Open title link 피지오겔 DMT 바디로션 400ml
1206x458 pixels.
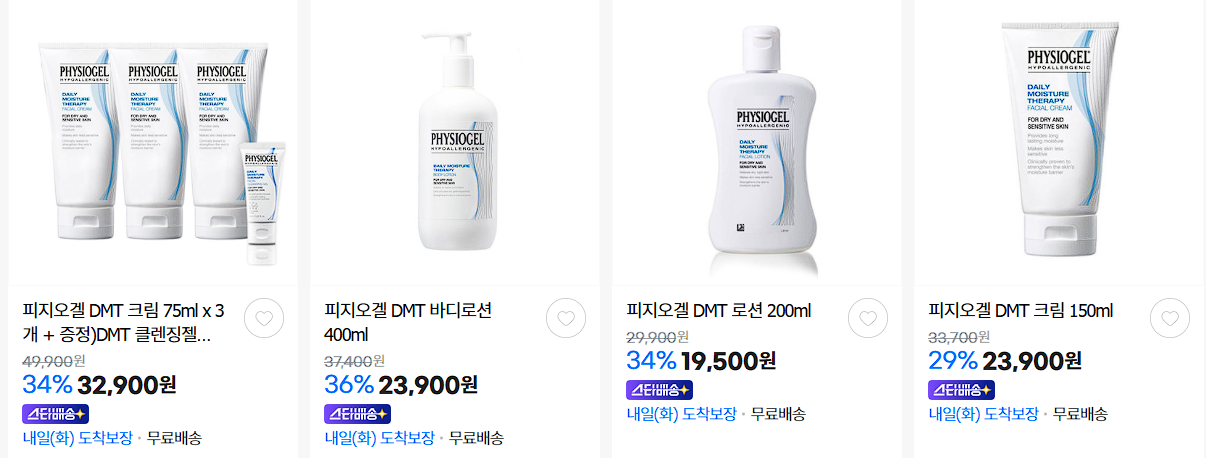[x=407, y=322]
